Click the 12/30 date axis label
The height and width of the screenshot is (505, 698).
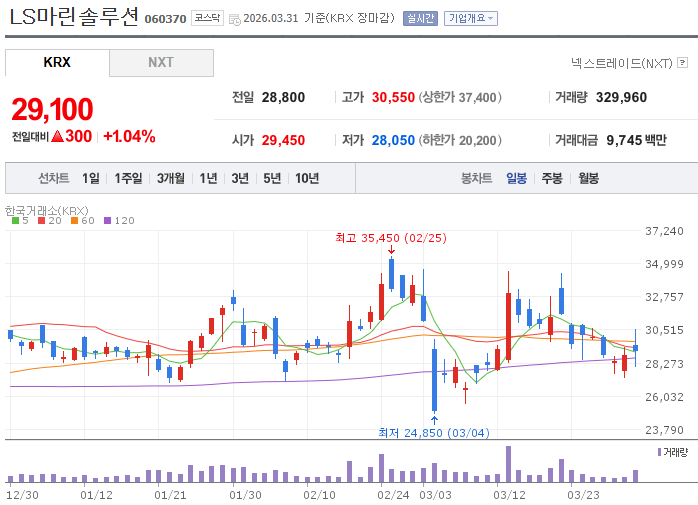pyautogui.click(x=22, y=495)
